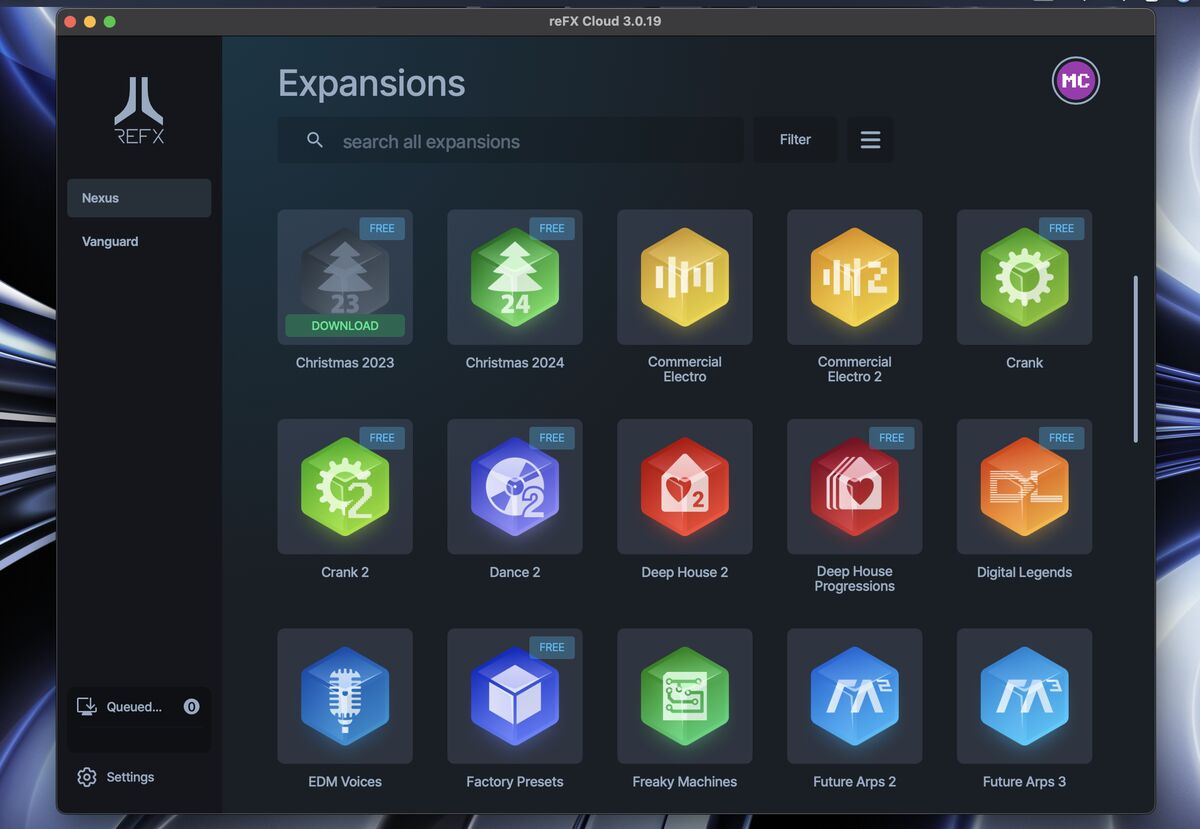Open the EDM Voices microphone icon
Screen dimensions: 1200x829
(344, 696)
